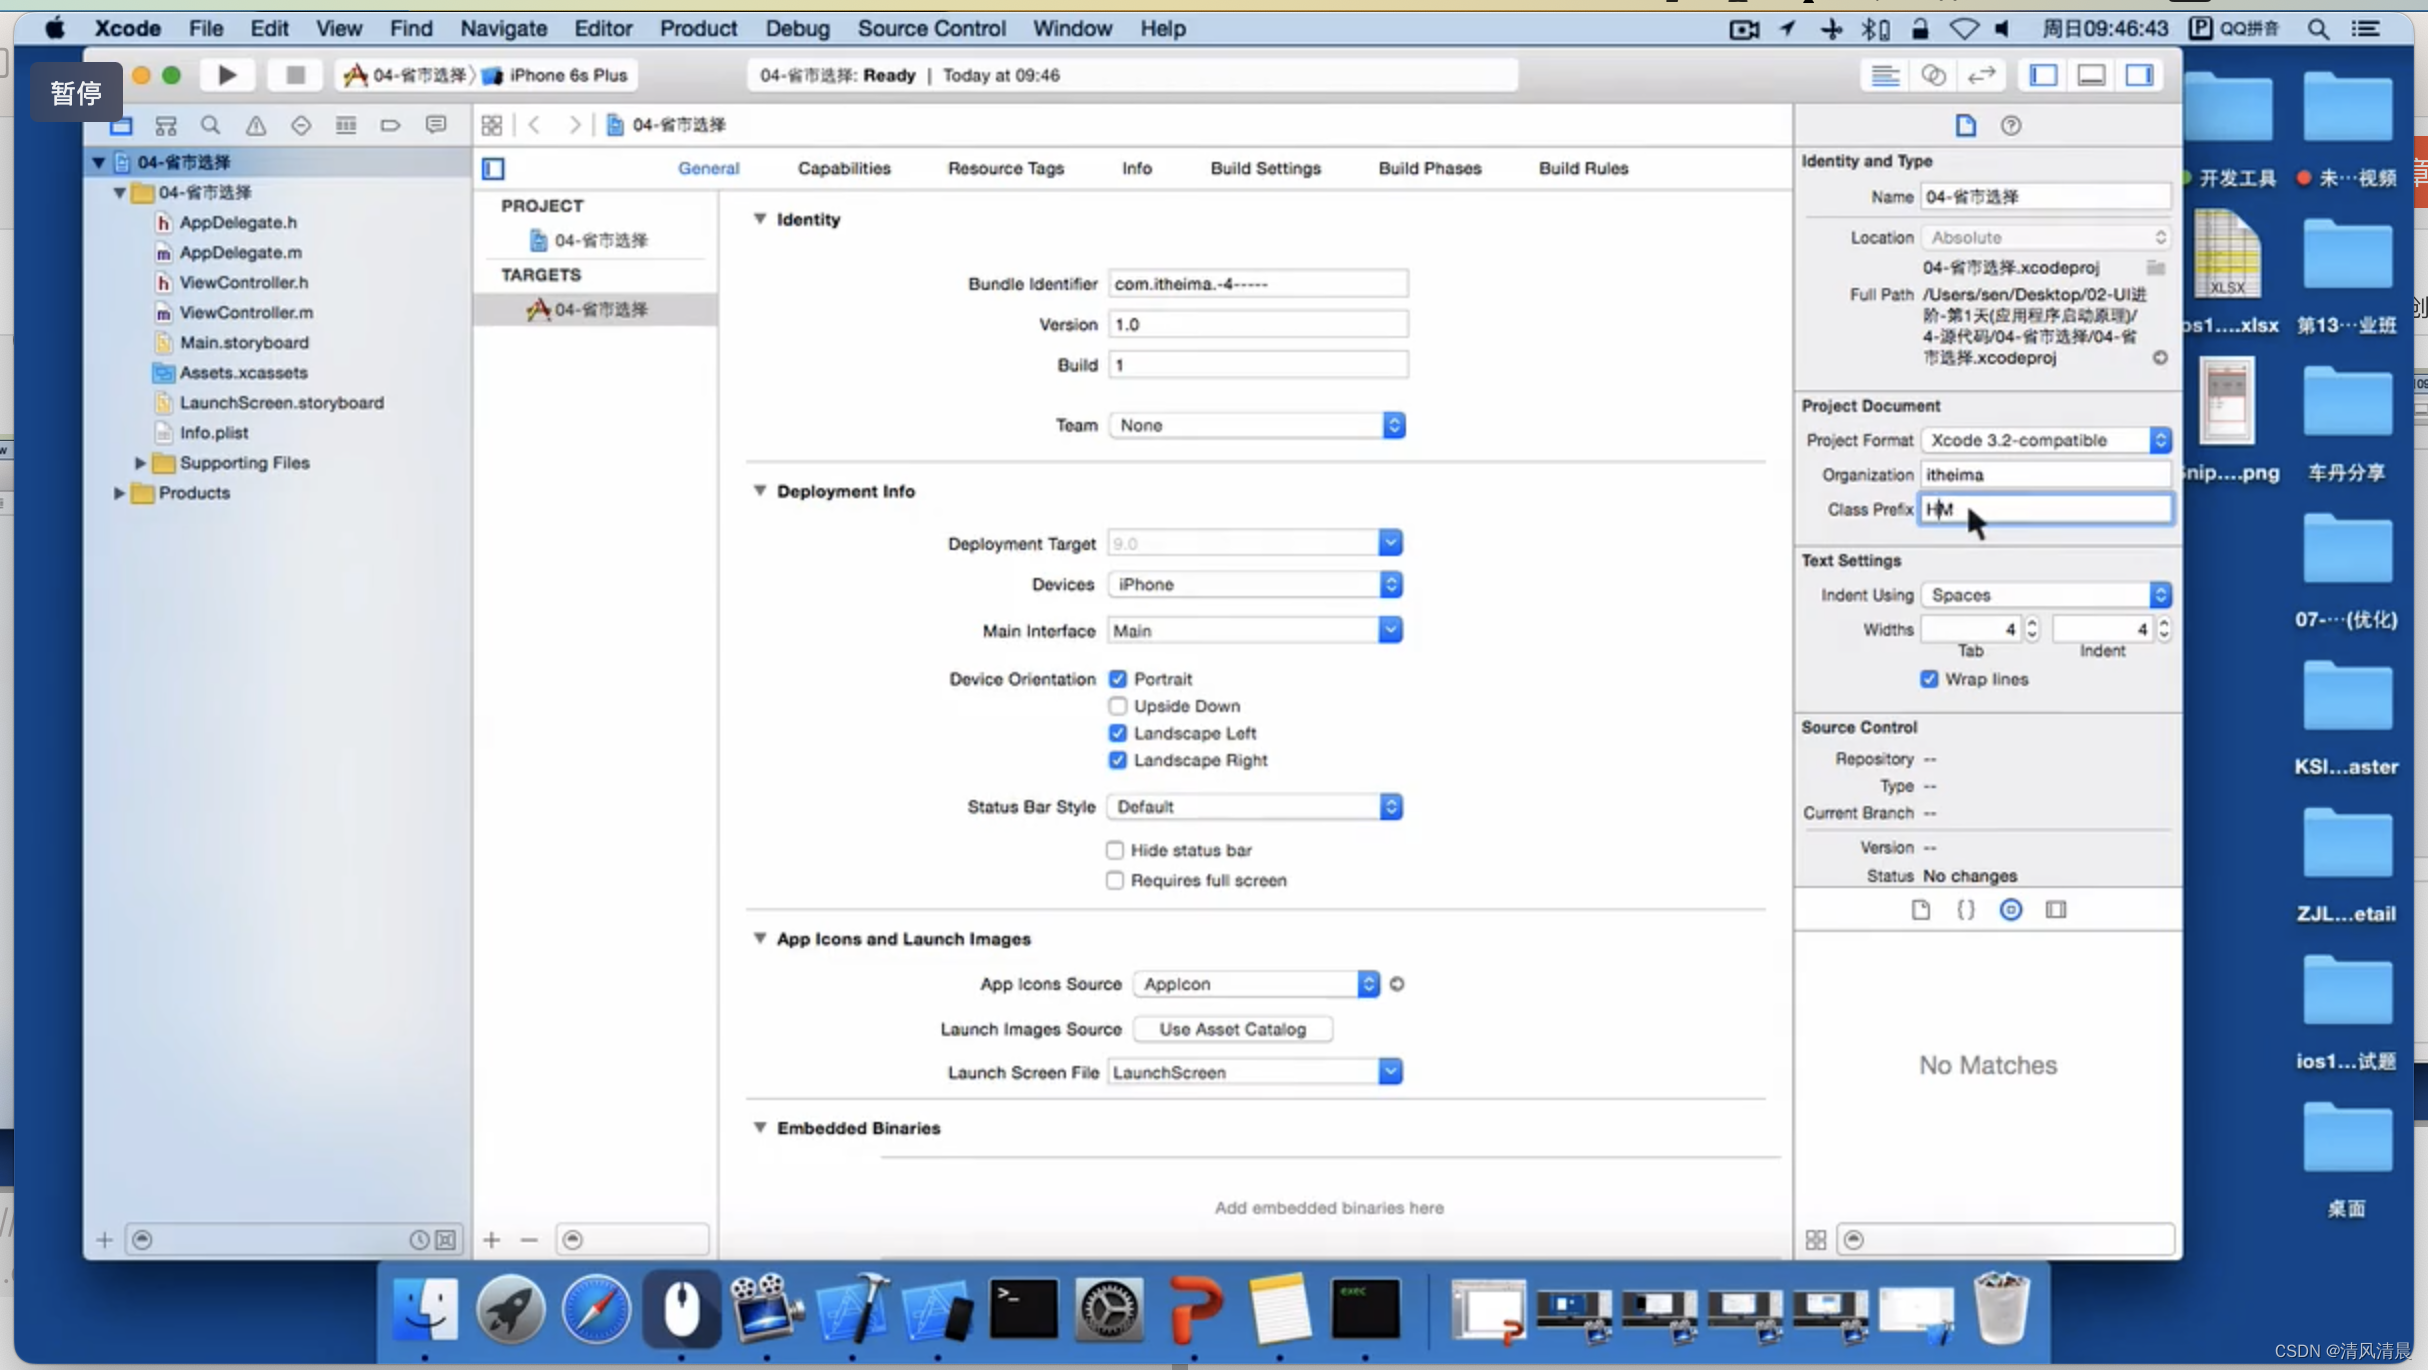The width and height of the screenshot is (2428, 1370).
Task: Open the related items grid icon
Action: tap(491, 125)
